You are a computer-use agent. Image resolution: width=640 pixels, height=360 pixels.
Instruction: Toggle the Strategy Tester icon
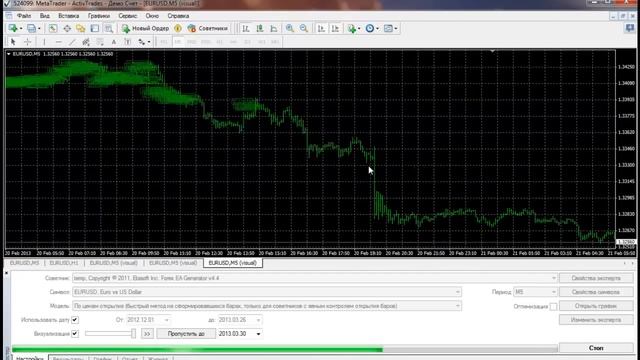click(x=108, y=28)
